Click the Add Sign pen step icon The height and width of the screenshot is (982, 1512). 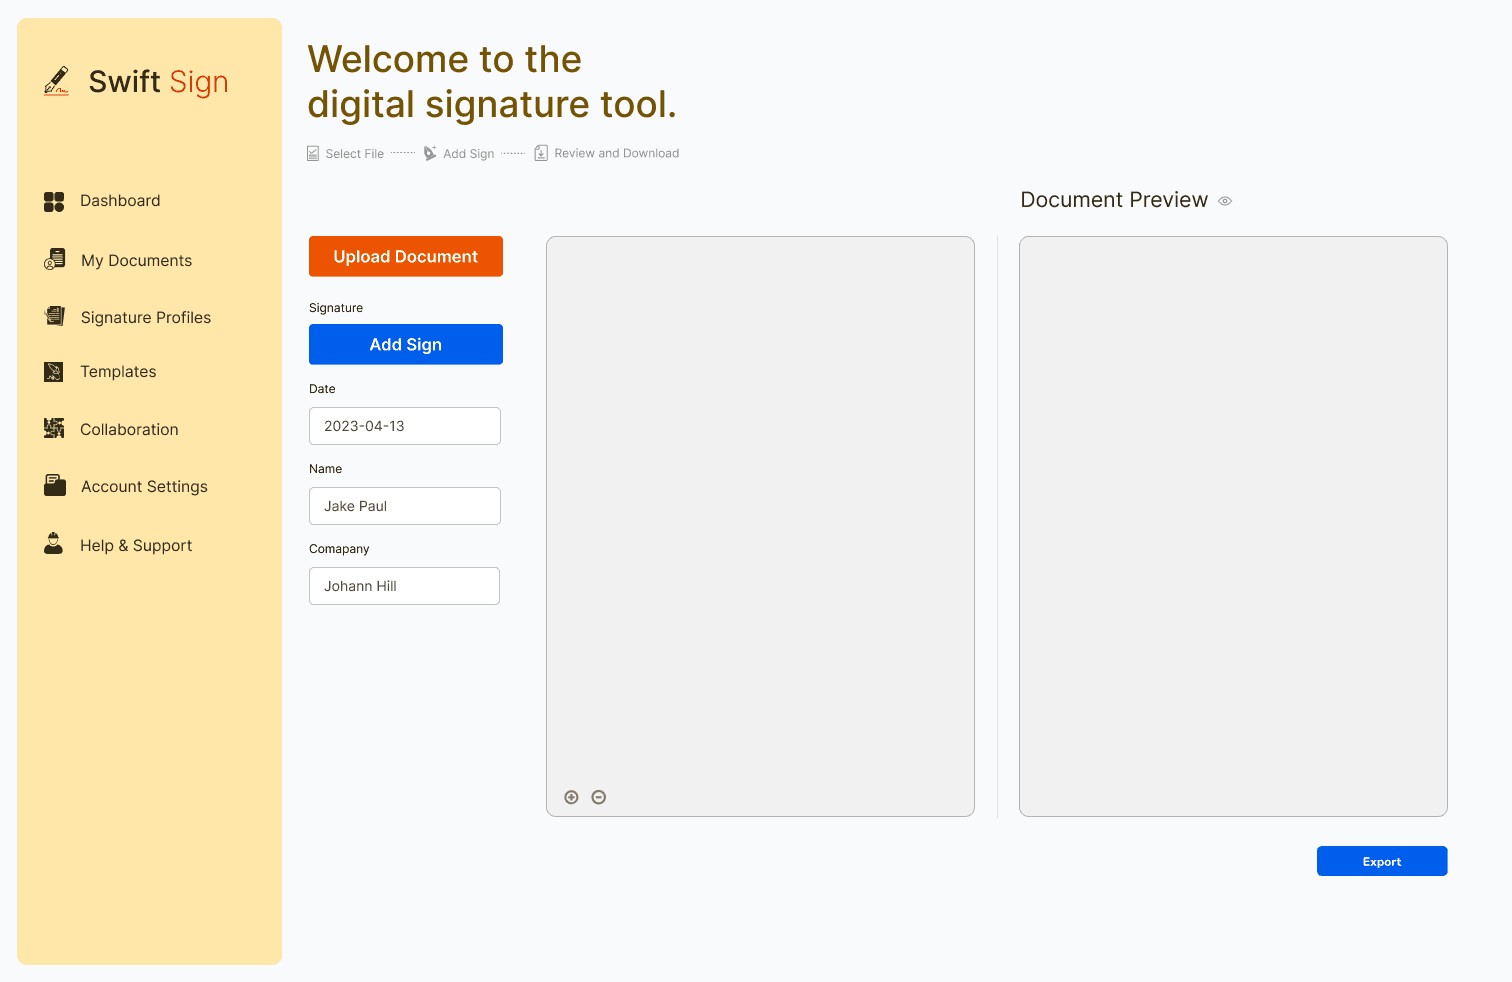tap(430, 152)
